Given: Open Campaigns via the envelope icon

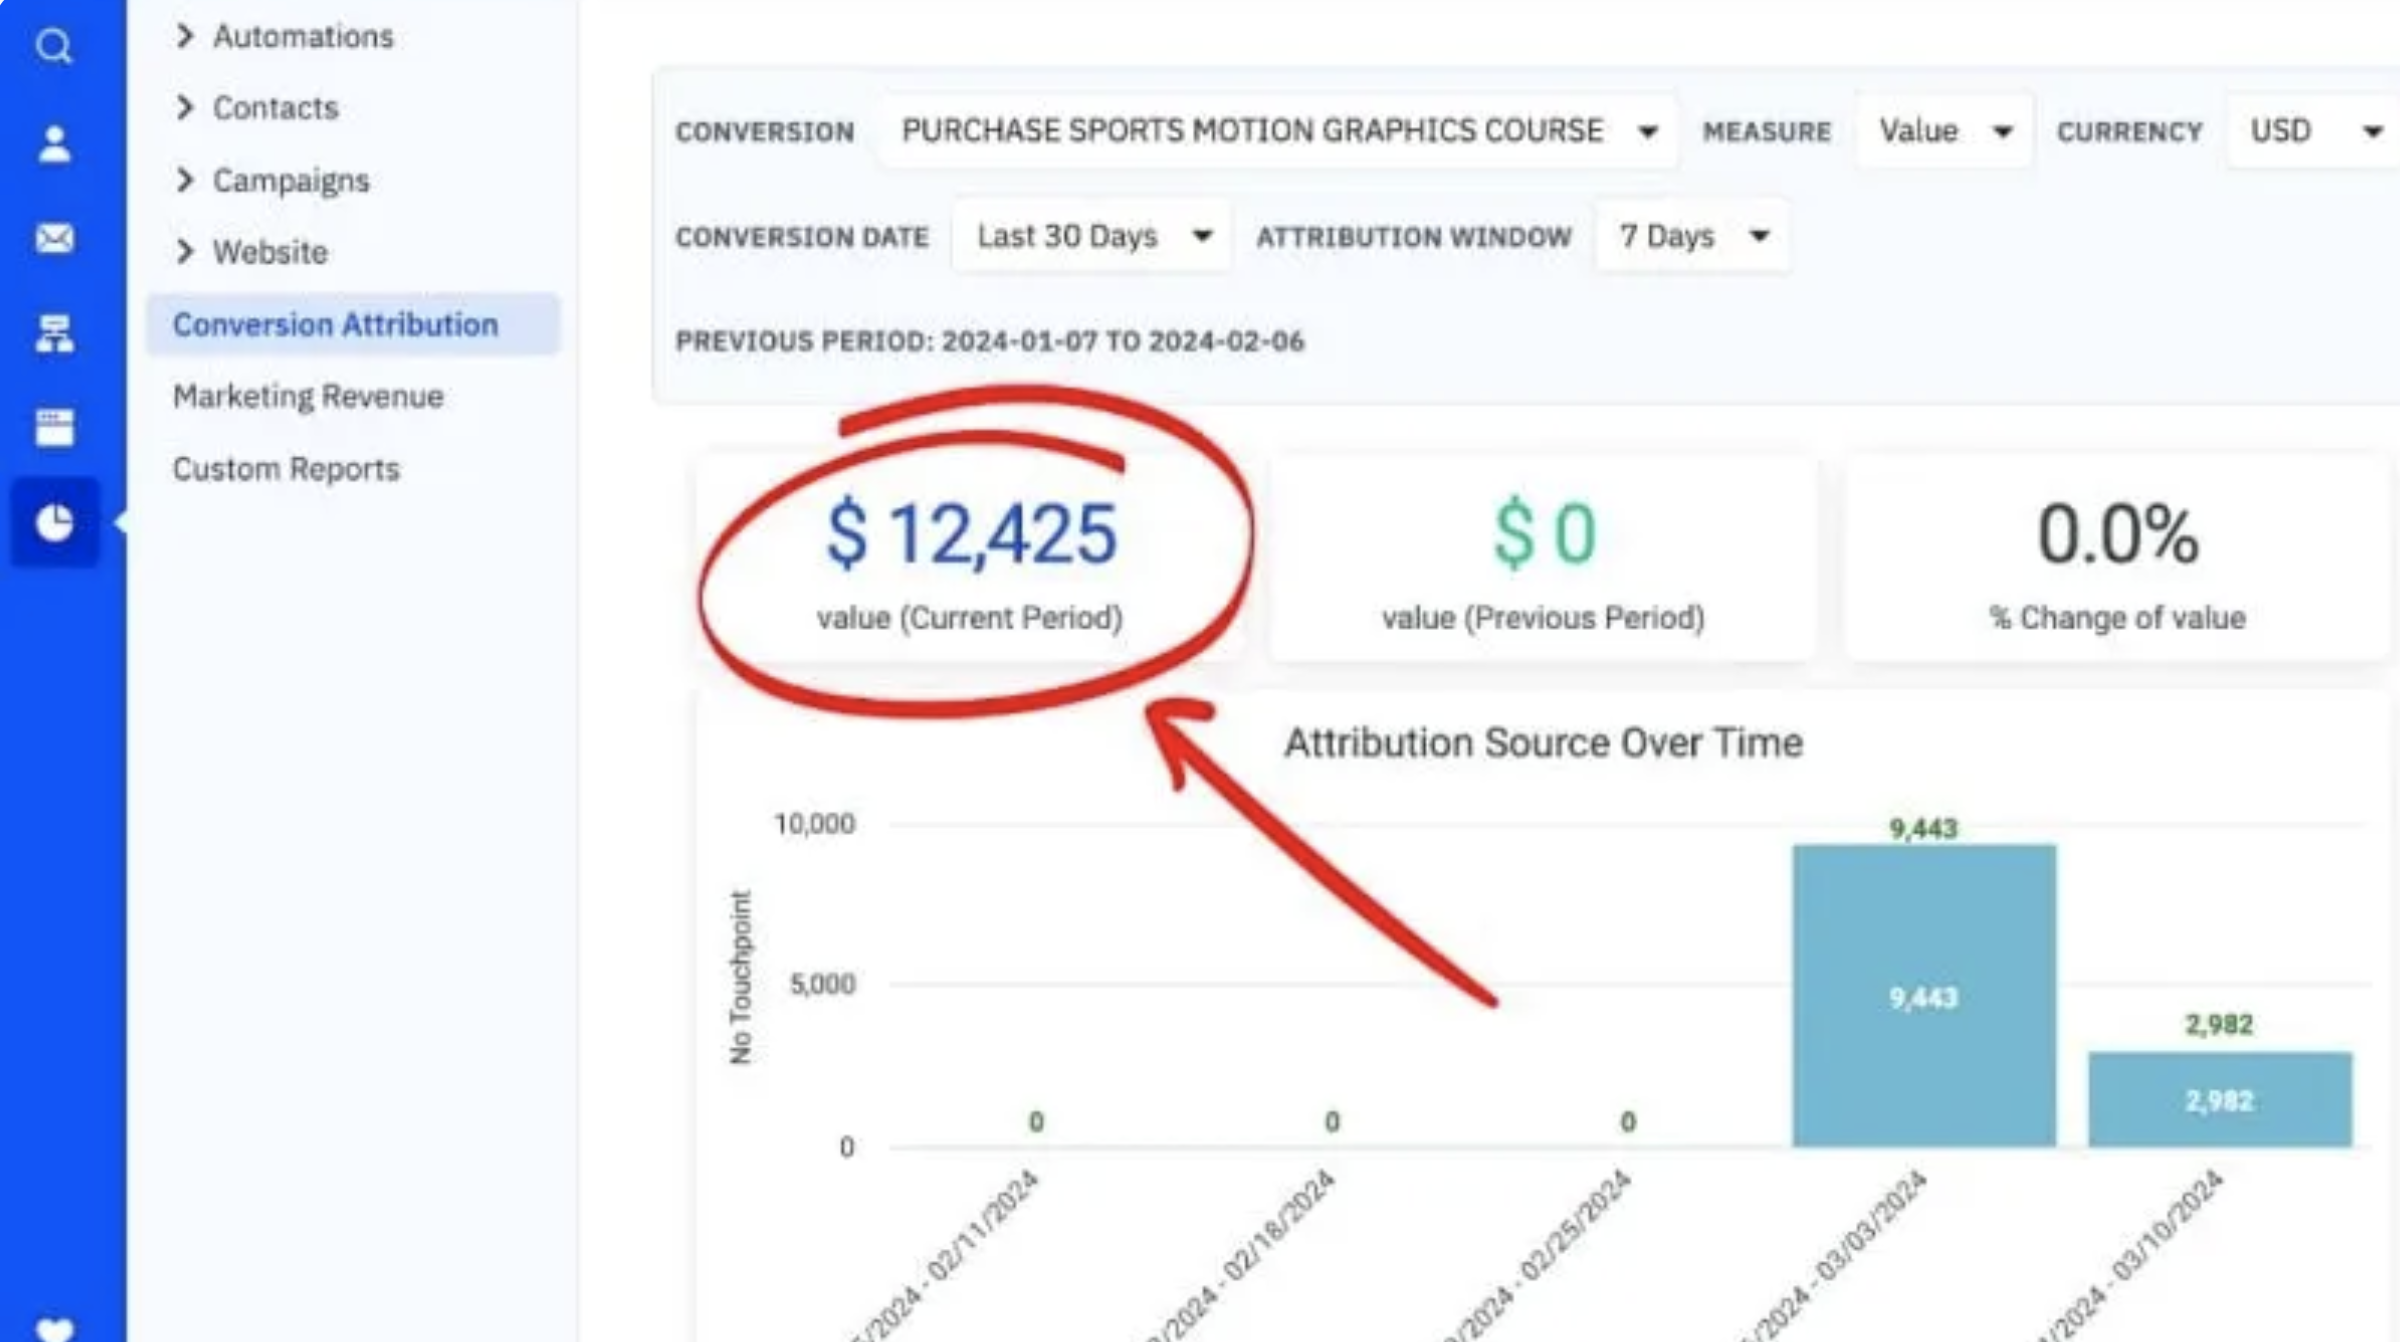Looking at the screenshot, I should click(54, 238).
